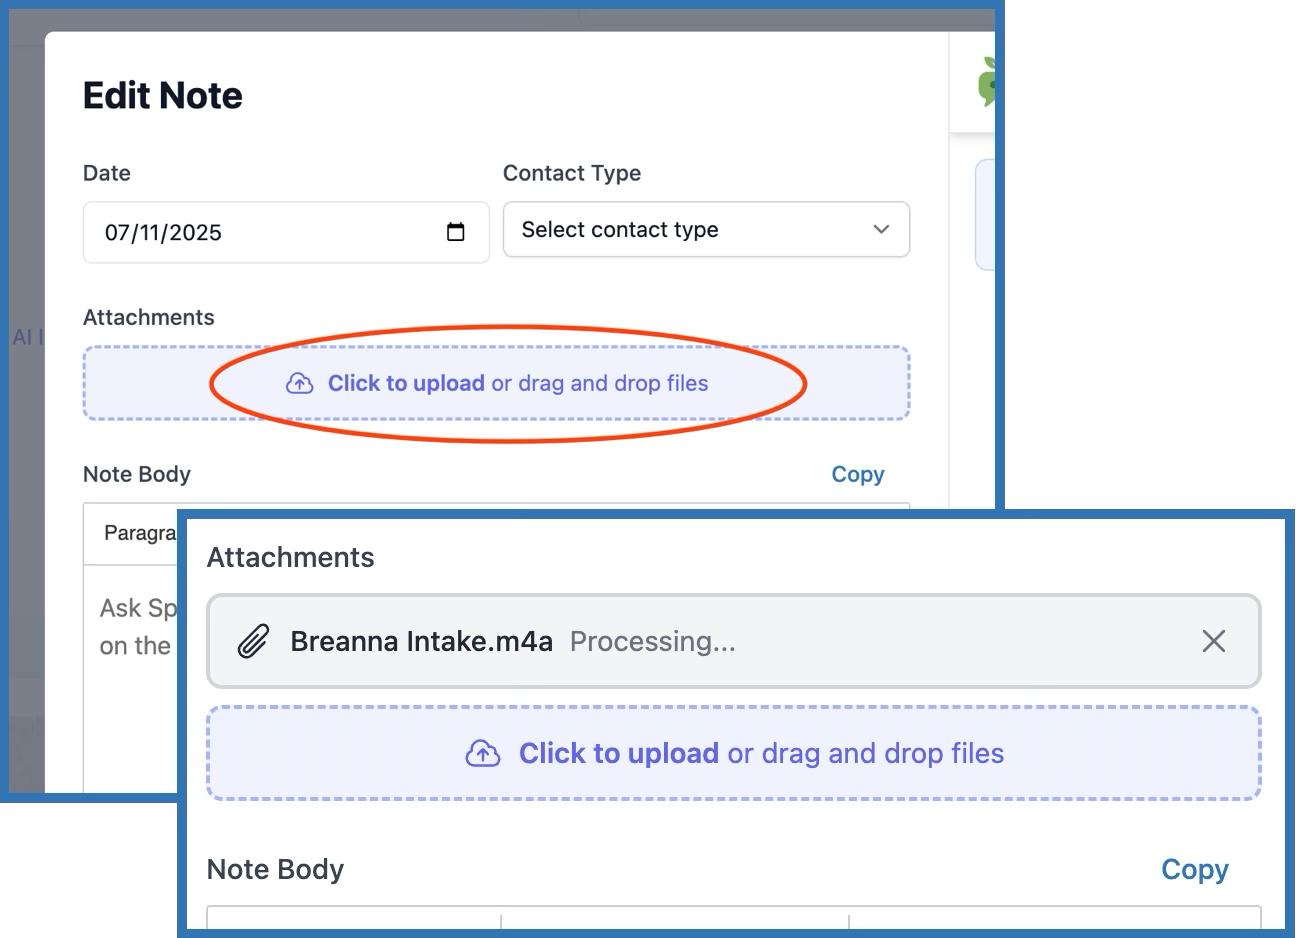Click the "Processing..." status on the attachment

pyautogui.click(x=652, y=642)
